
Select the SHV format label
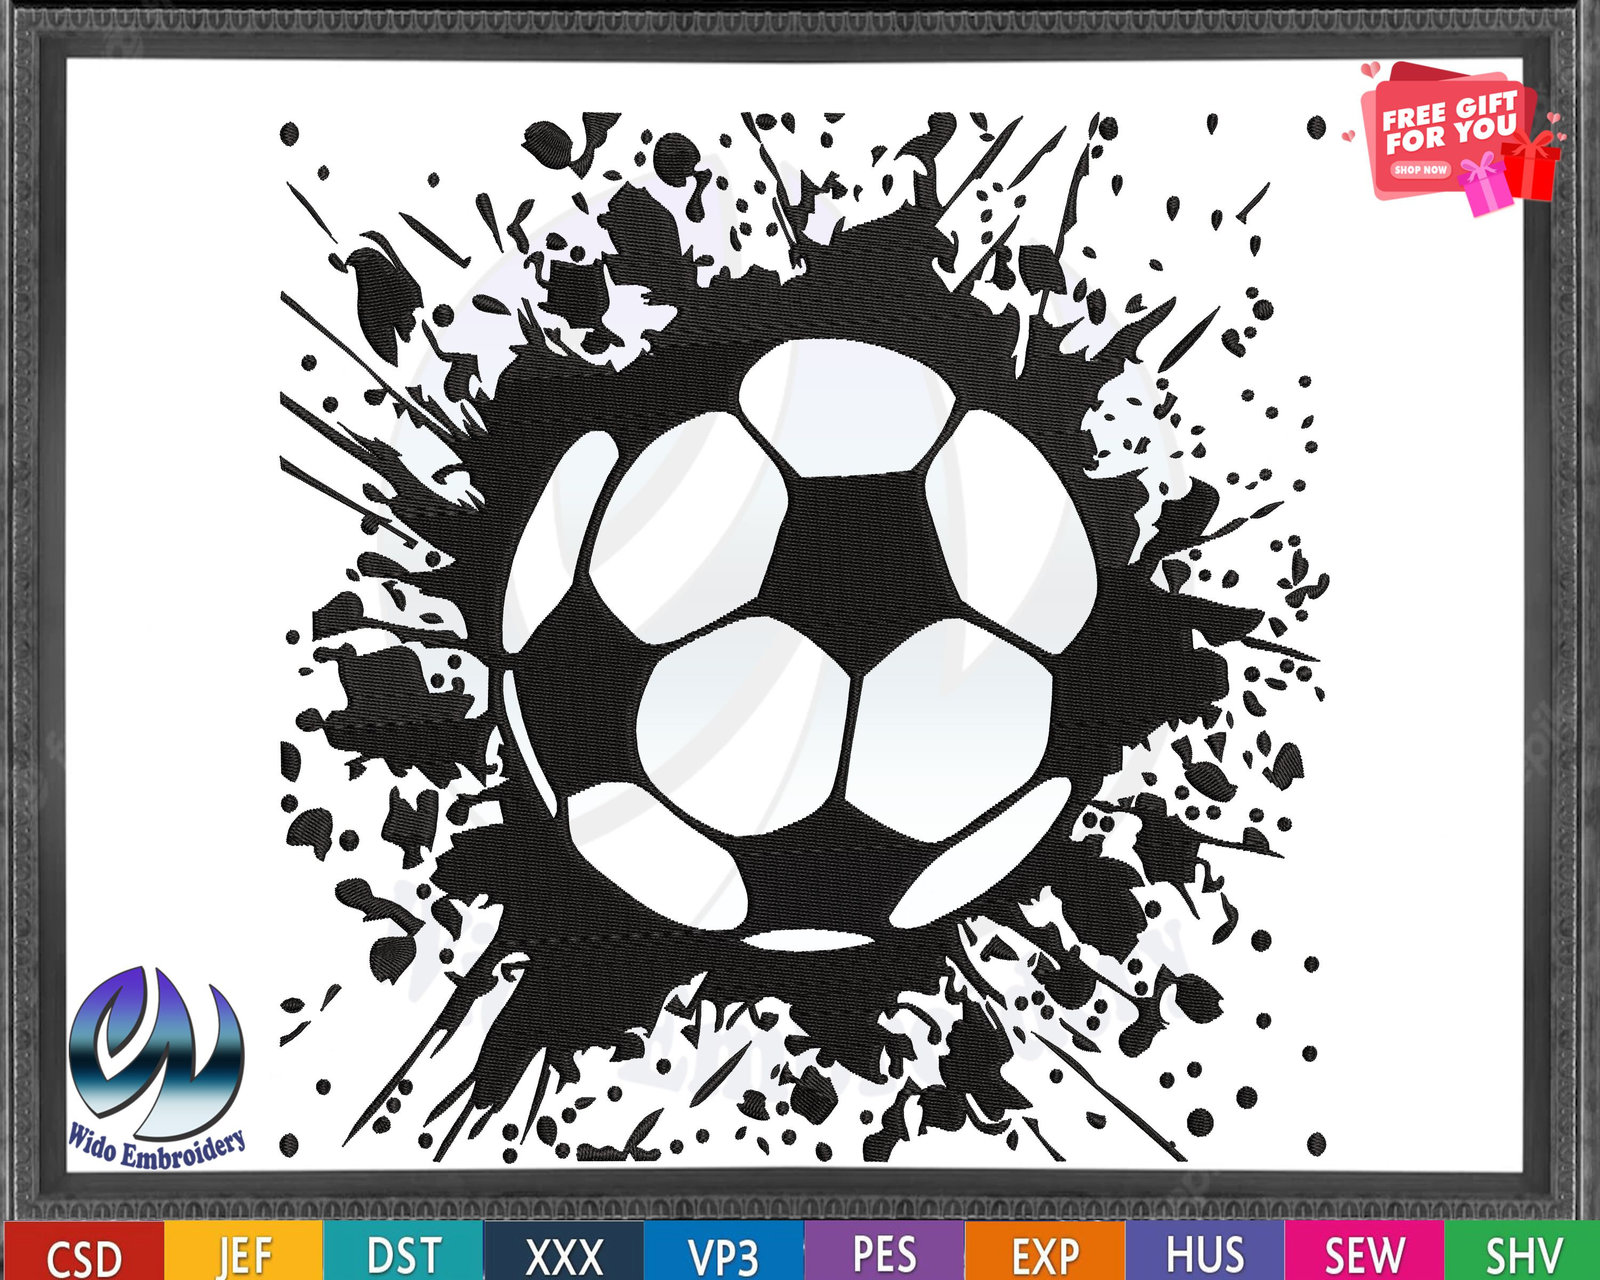click(1522, 1251)
